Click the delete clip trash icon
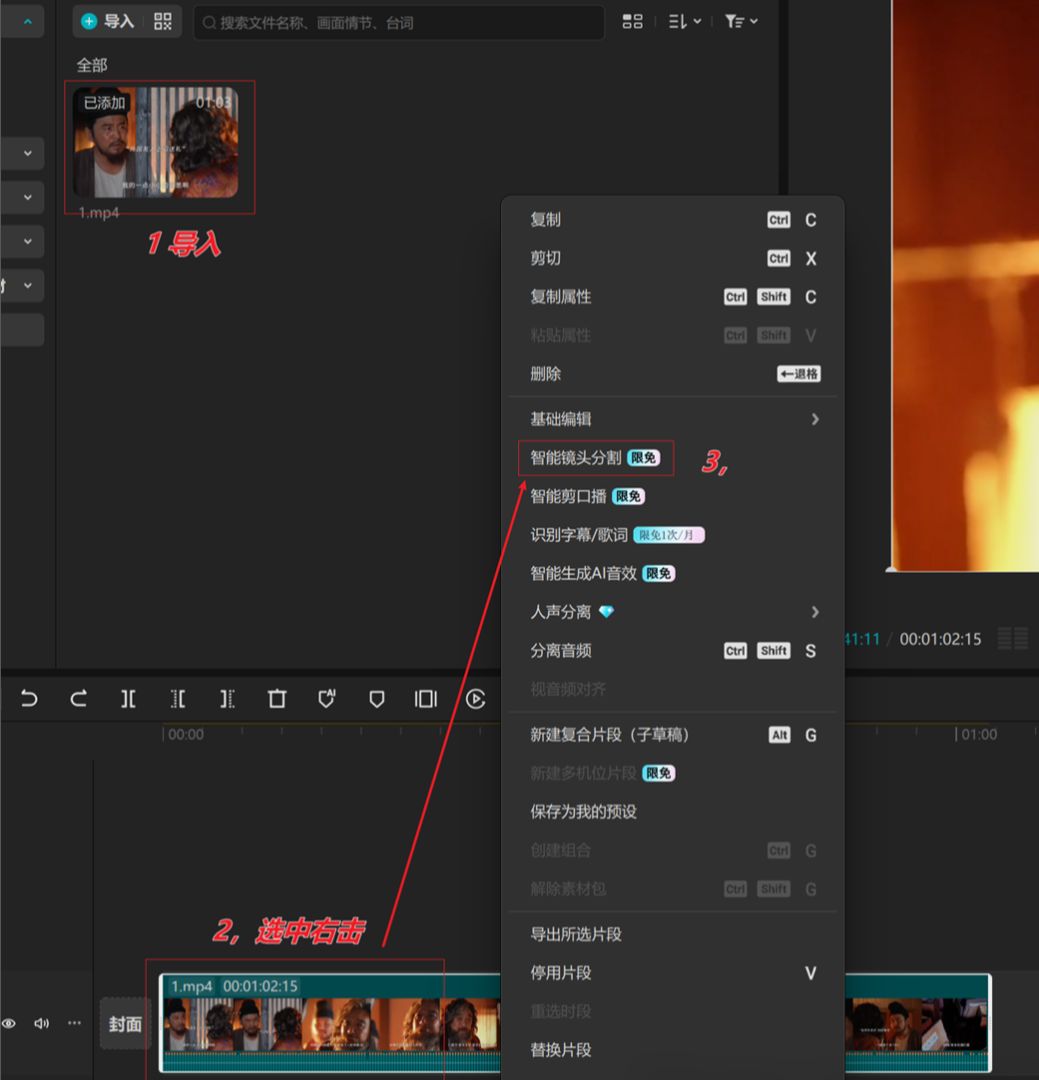Image resolution: width=1039 pixels, height=1080 pixels. (276, 699)
